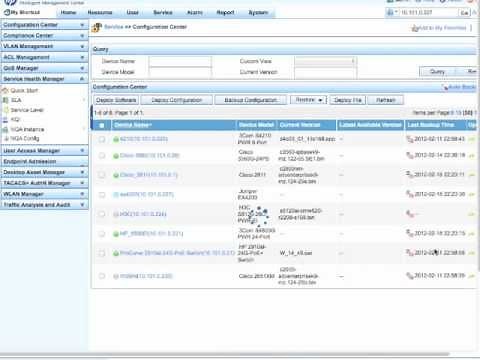Open the Resource menu

click(x=100, y=13)
